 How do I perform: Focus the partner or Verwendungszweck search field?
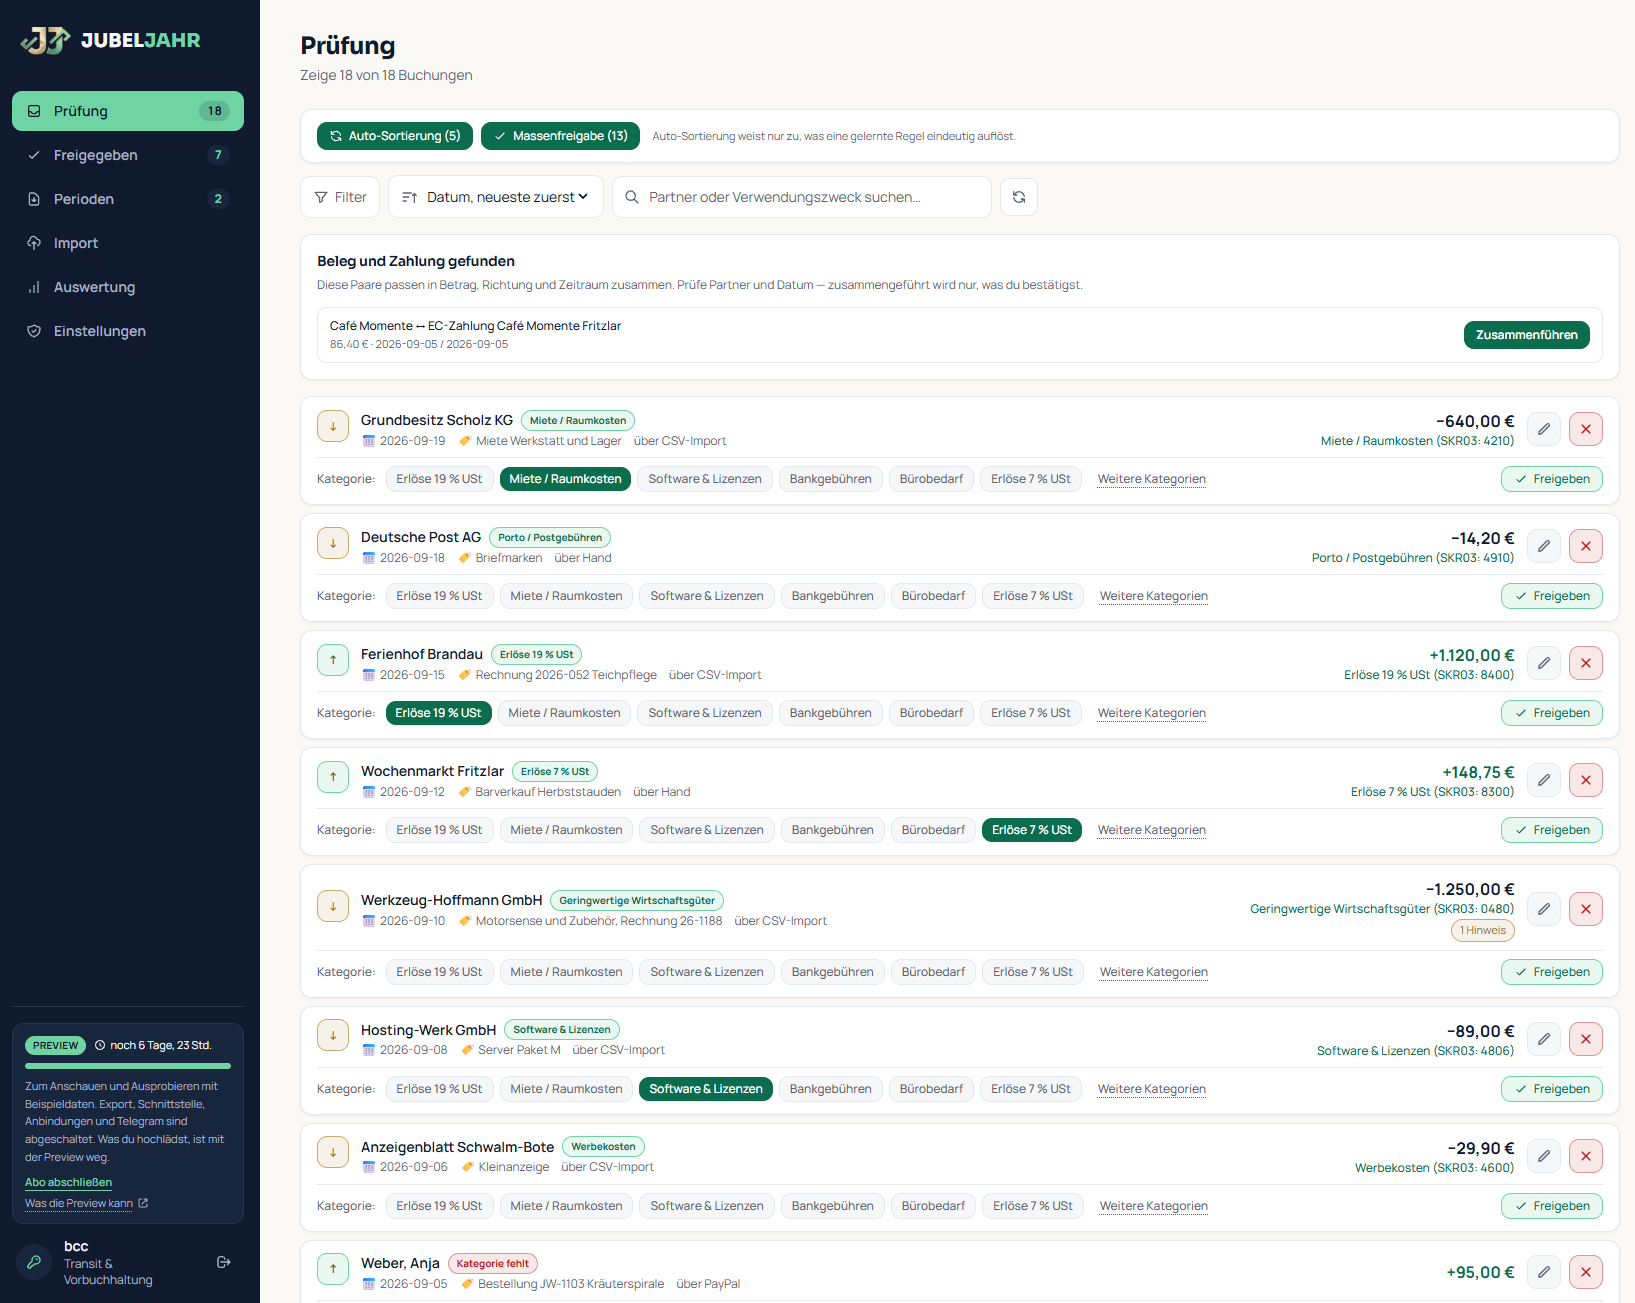click(802, 197)
